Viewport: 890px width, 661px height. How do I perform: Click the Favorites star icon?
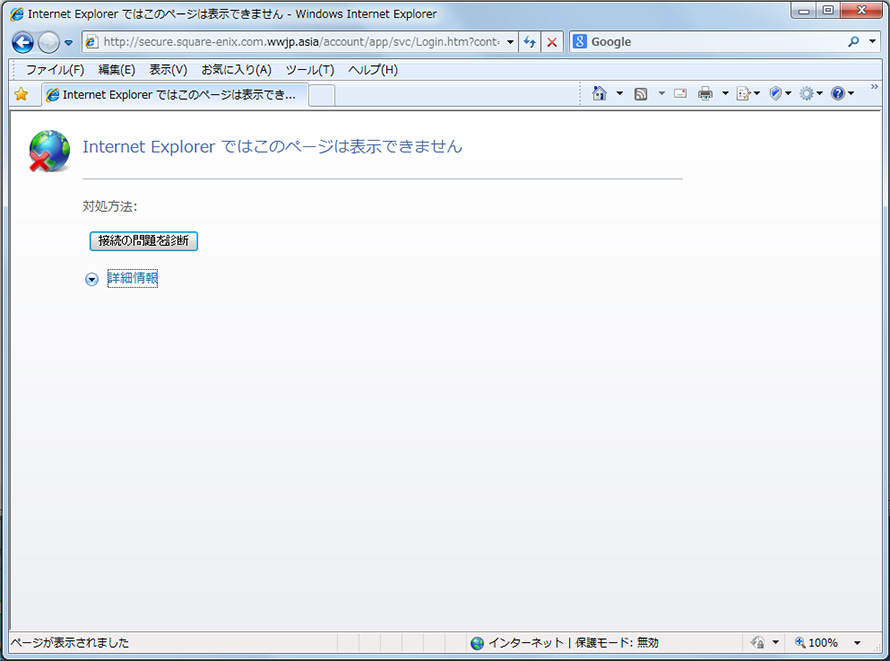[x=21, y=94]
